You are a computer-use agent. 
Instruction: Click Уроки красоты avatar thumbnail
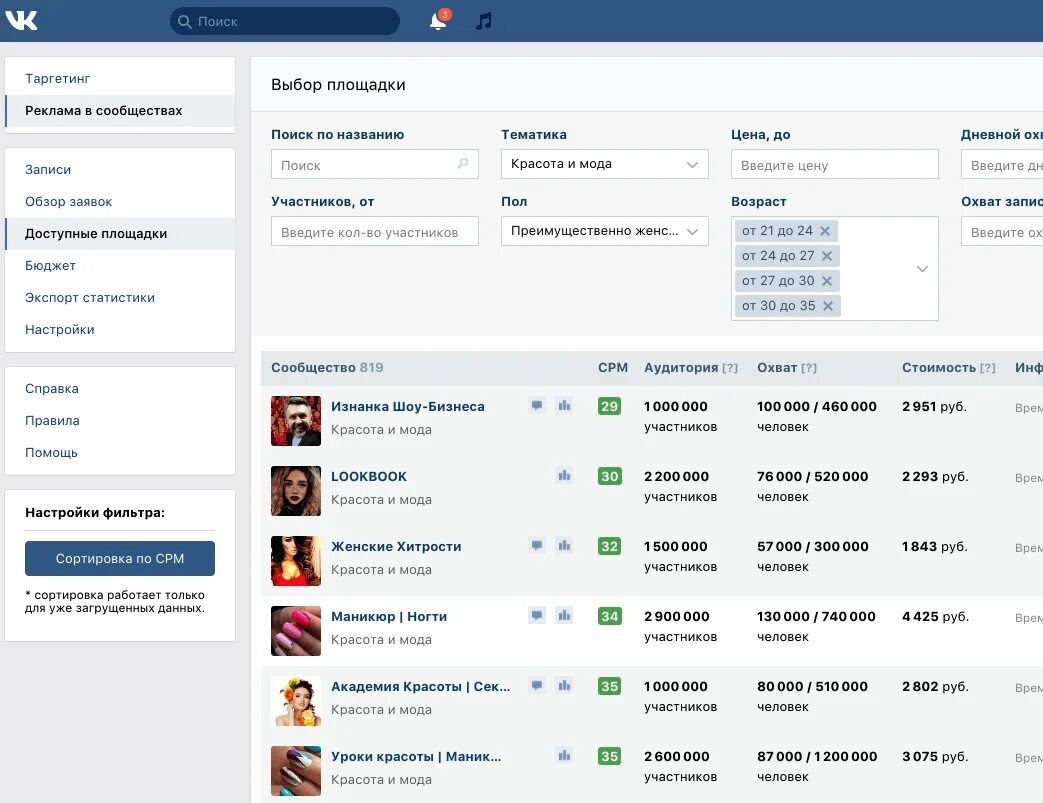point(296,771)
